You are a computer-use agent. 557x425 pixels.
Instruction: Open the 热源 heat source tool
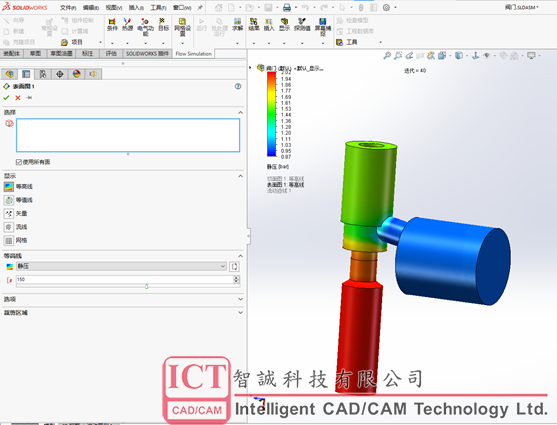(x=127, y=25)
